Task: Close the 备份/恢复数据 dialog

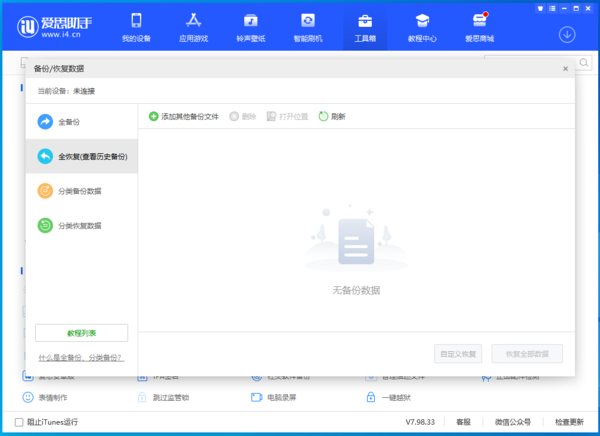Action: coord(565,68)
